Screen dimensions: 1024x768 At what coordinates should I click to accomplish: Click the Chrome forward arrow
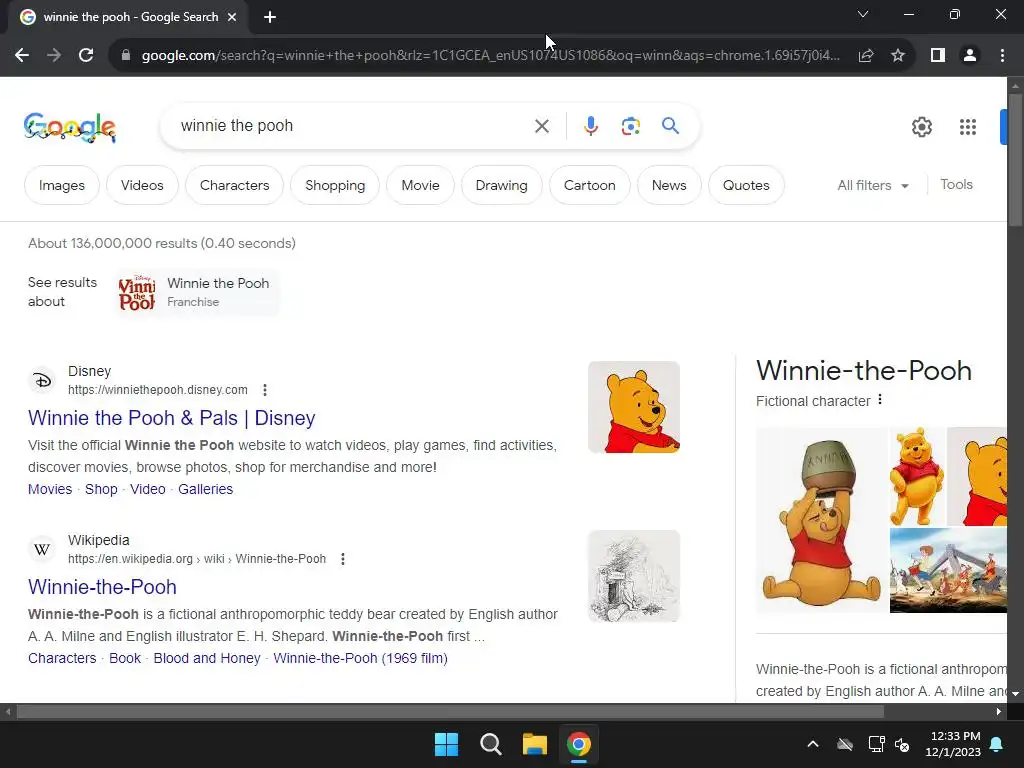[54, 56]
